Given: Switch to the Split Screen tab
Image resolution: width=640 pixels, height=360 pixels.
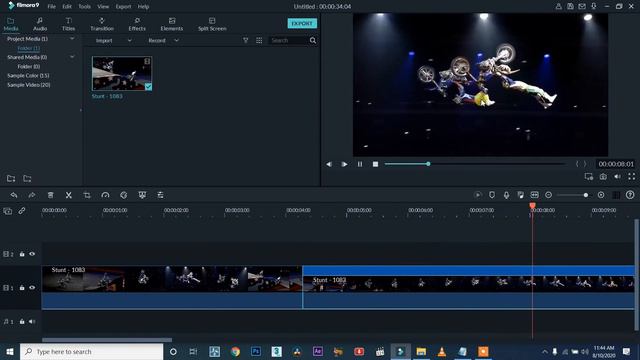Looking at the screenshot, I should 212,24.
